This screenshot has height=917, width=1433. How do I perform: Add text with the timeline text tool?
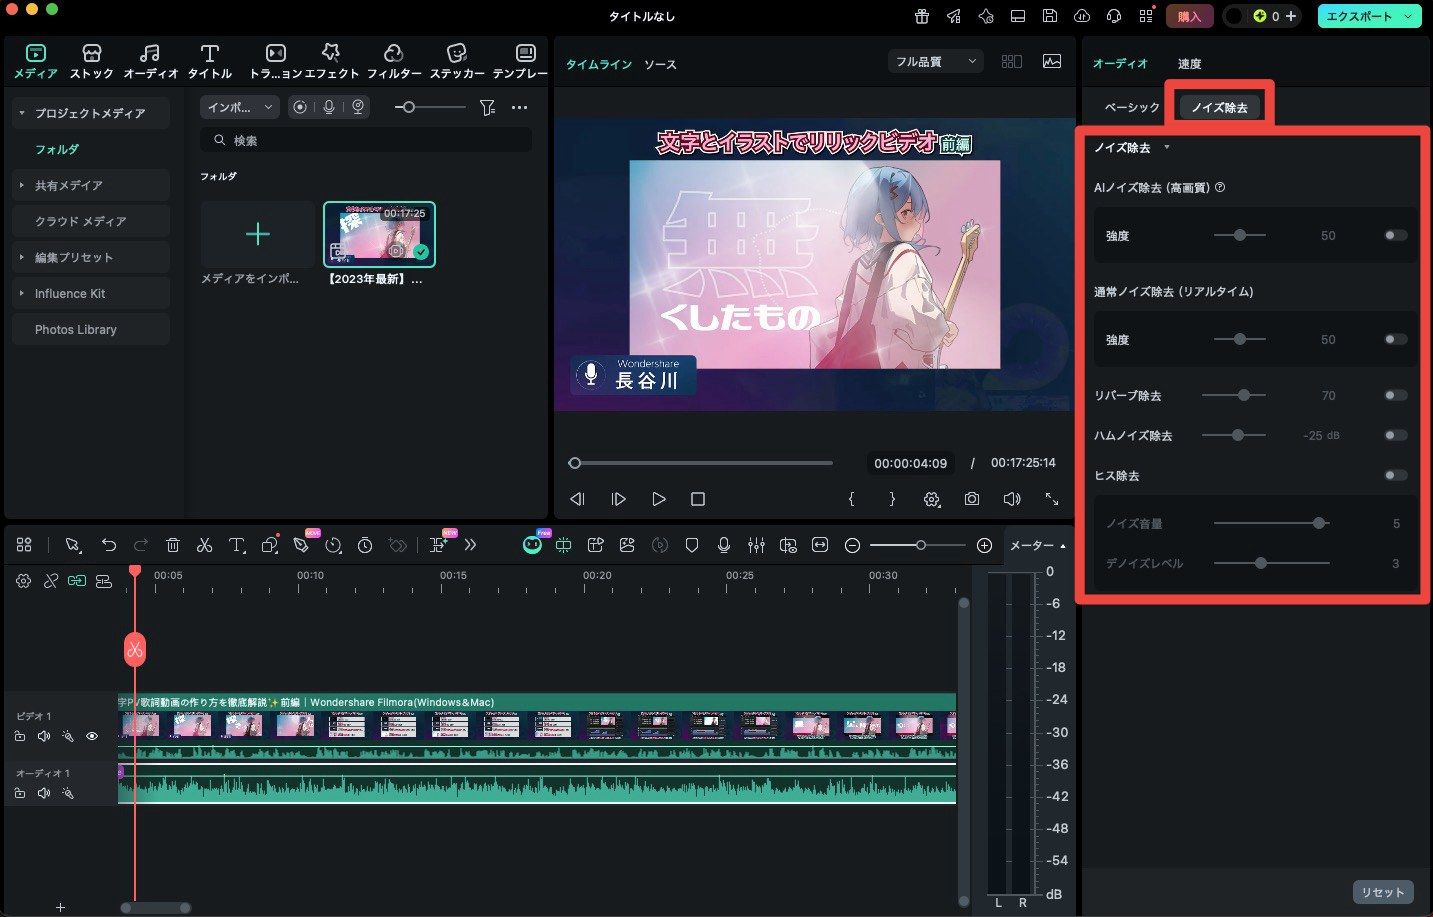[236, 545]
